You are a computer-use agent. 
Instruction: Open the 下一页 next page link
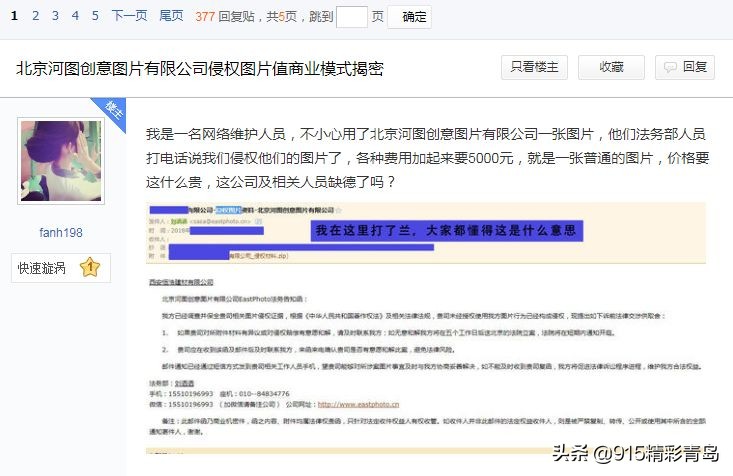tap(129, 16)
